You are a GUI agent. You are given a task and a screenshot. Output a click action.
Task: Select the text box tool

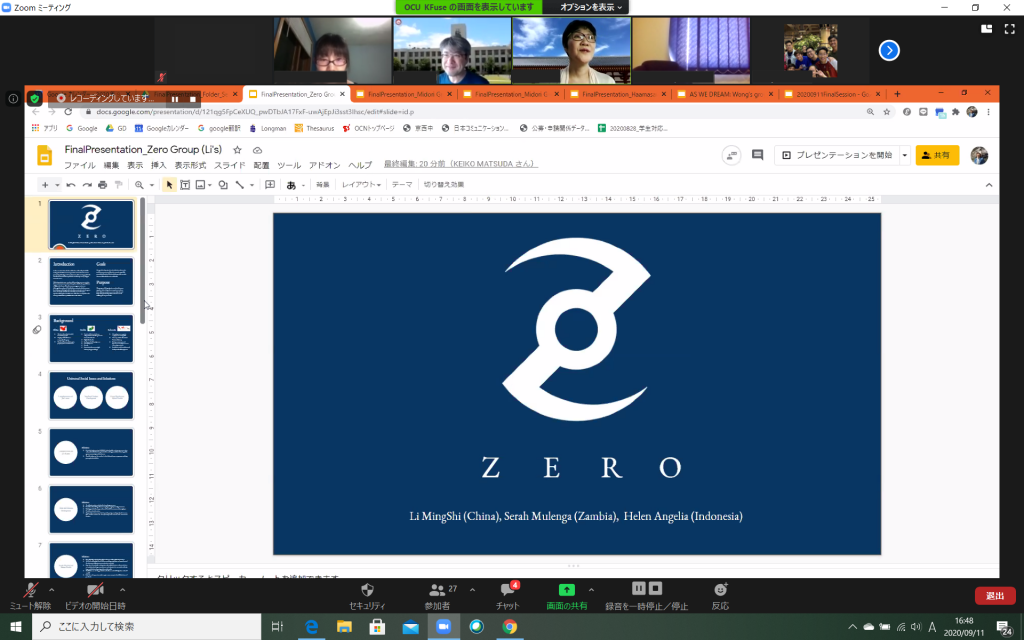[x=184, y=185]
